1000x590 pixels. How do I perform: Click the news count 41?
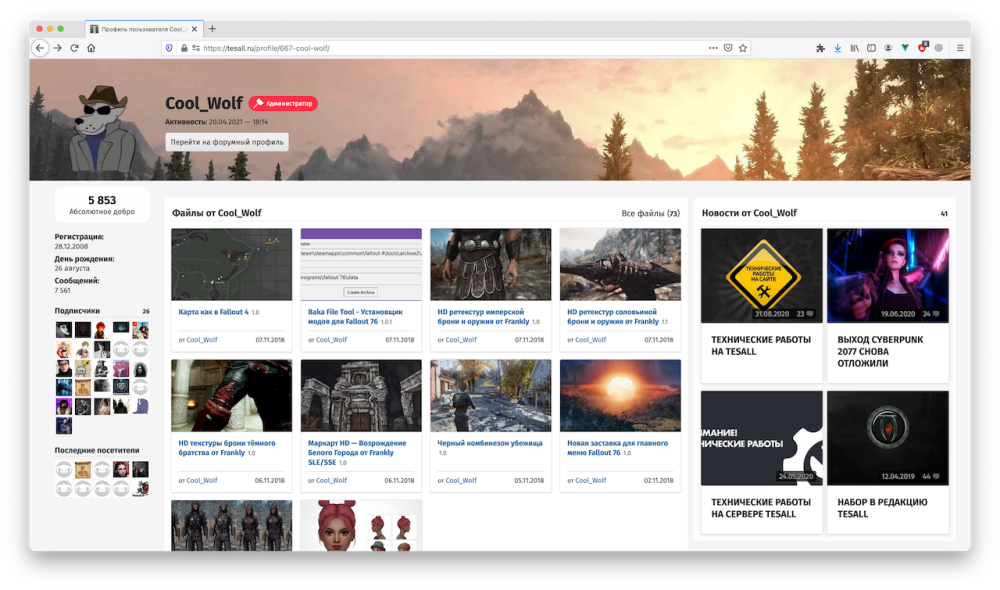click(944, 214)
